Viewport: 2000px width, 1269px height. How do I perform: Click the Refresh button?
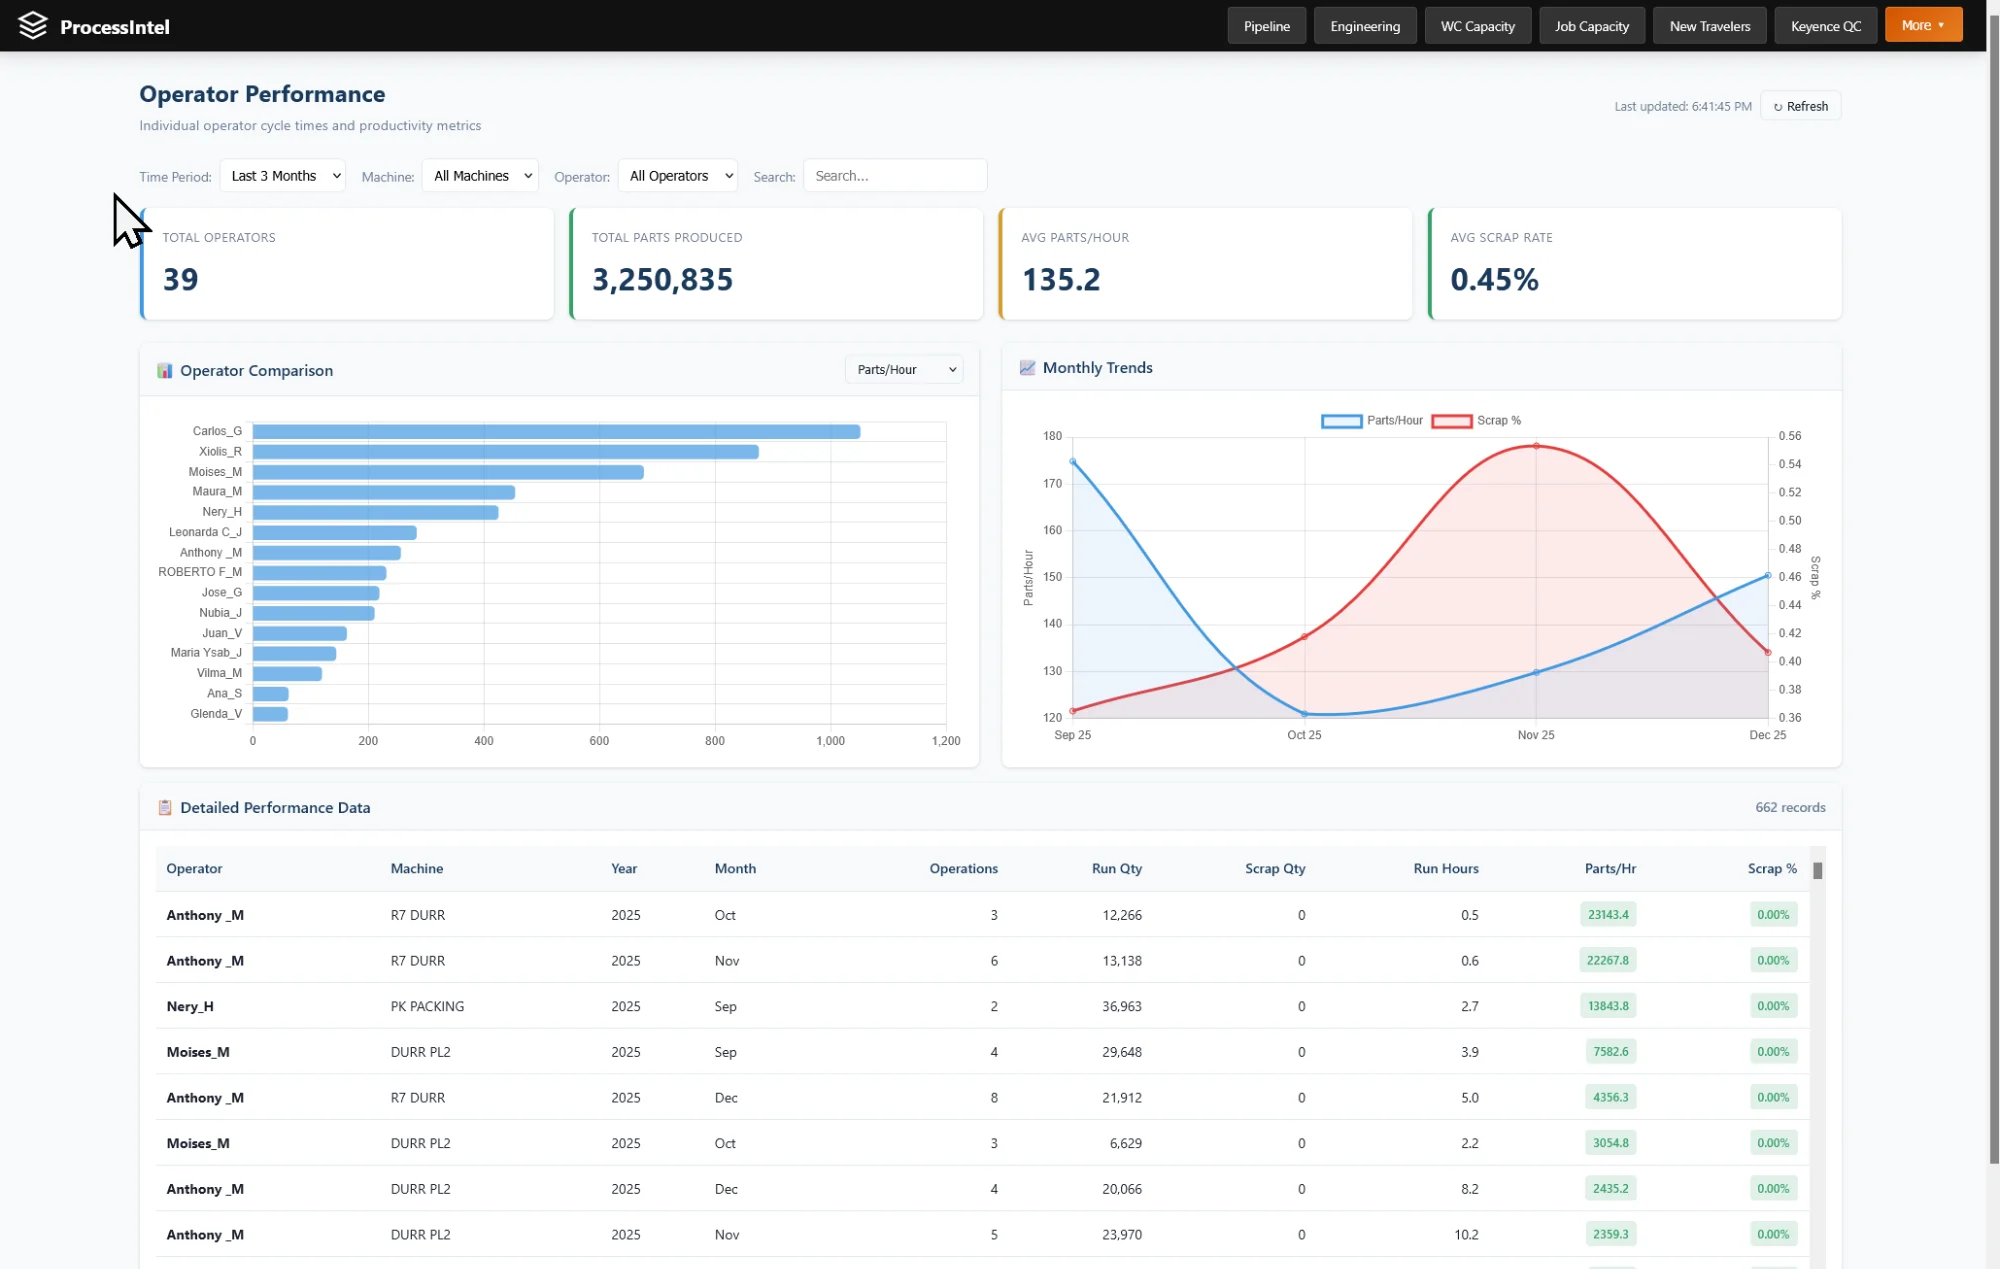pos(1800,107)
